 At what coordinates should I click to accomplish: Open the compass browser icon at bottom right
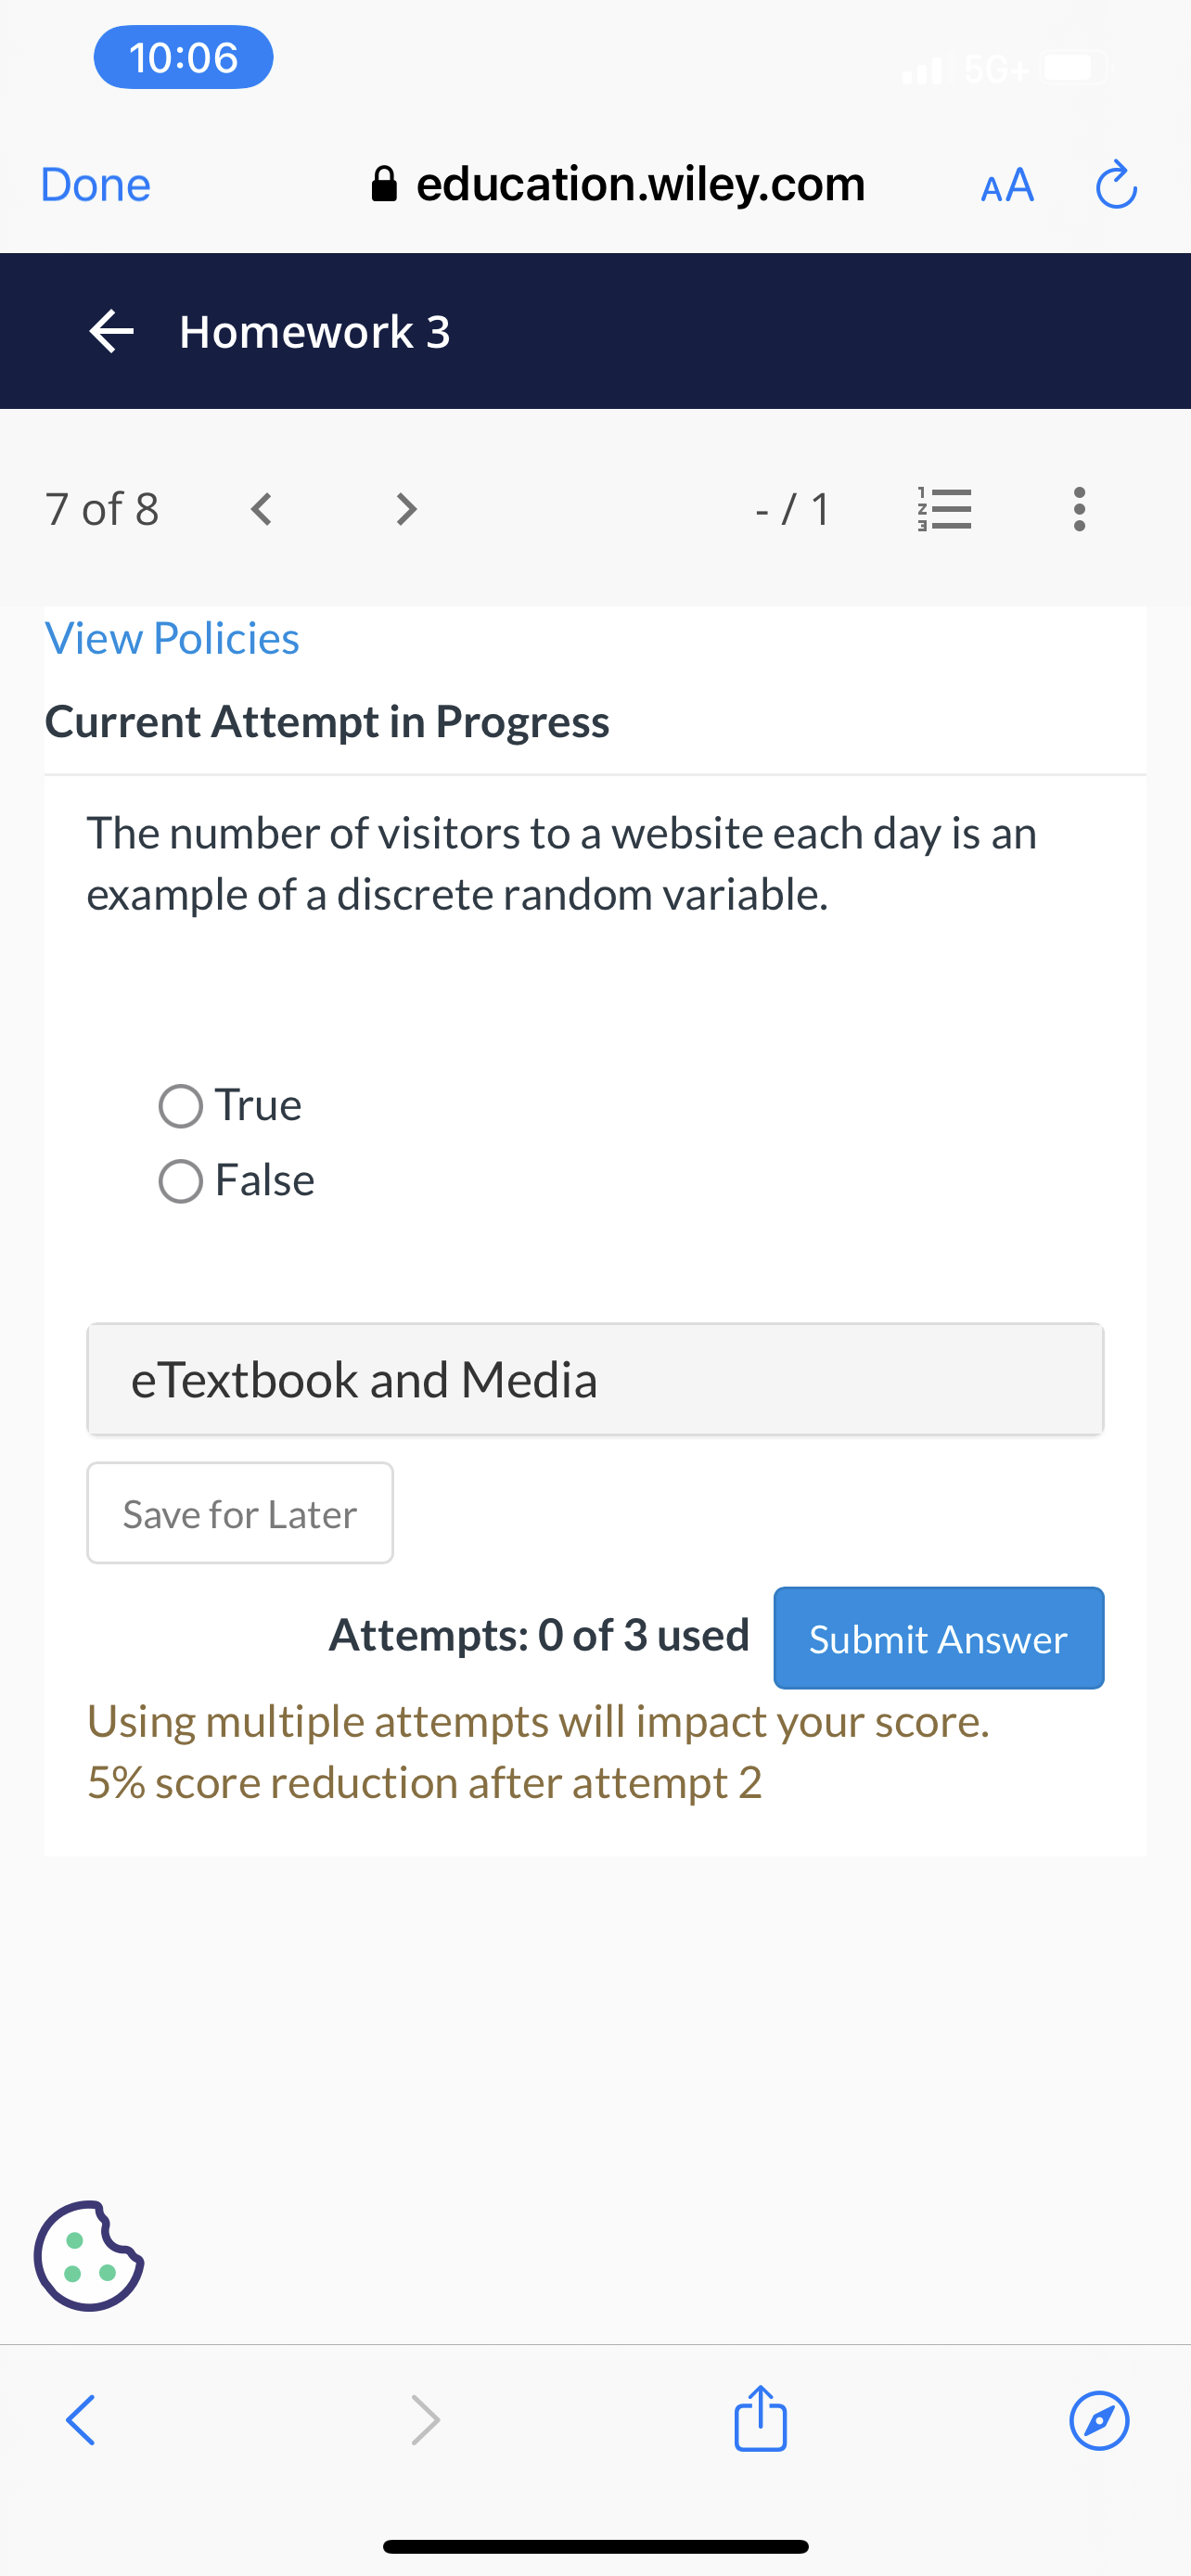click(x=1099, y=2421)
